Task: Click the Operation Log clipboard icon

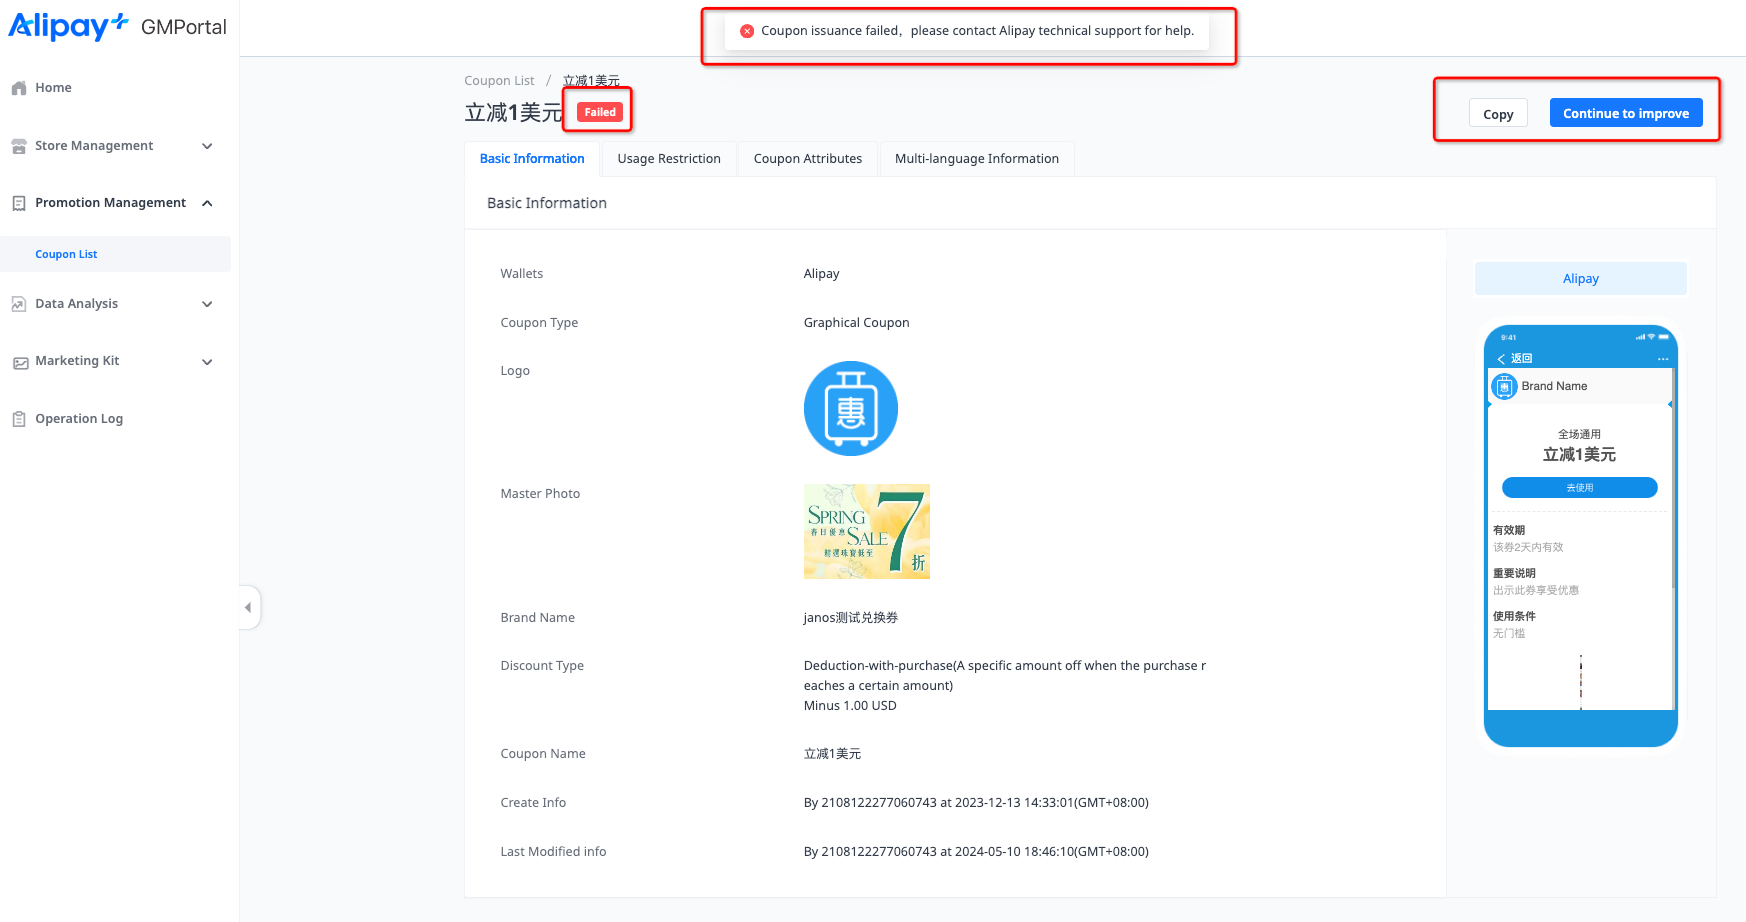Action: [19, 419]
